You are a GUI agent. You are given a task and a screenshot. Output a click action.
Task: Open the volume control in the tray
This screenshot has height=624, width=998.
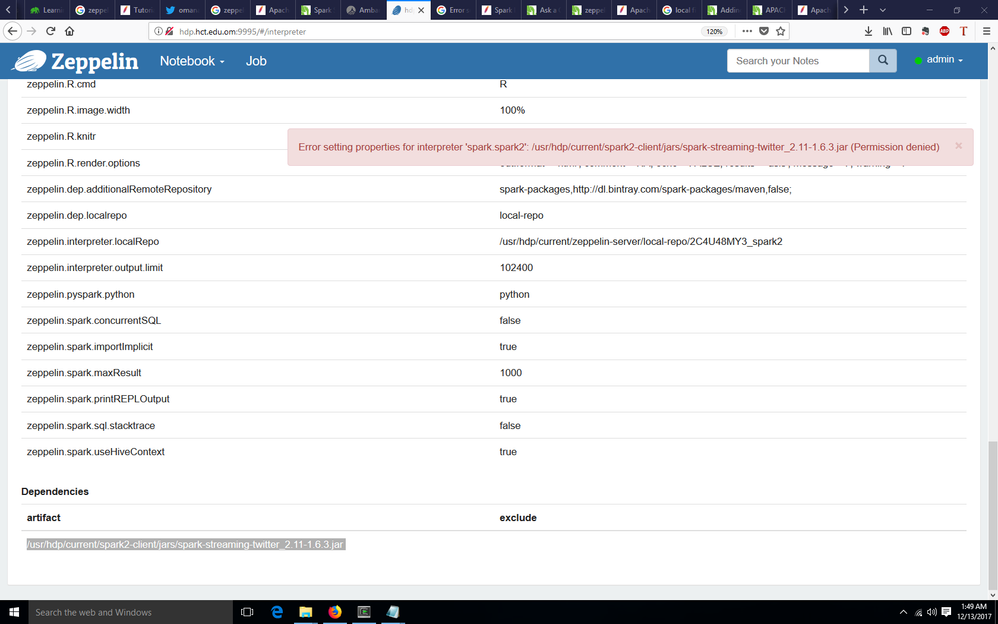pyautogui.click(x=932, y=612)
